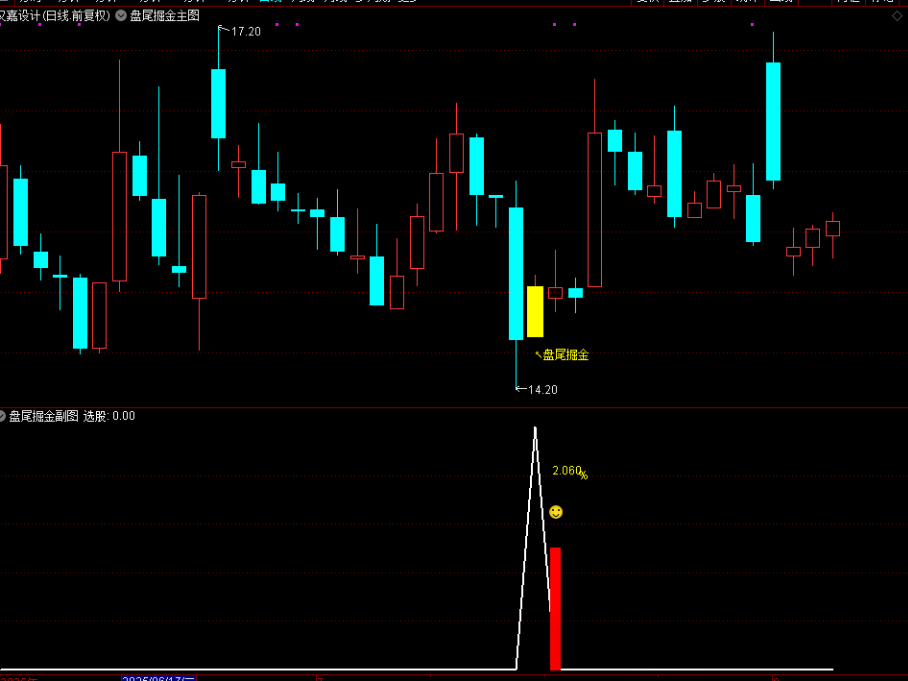Select the yellow highlighted candlestick
Image resolution: width=908 pixels, height=681 pixels.
coord(535,311)
